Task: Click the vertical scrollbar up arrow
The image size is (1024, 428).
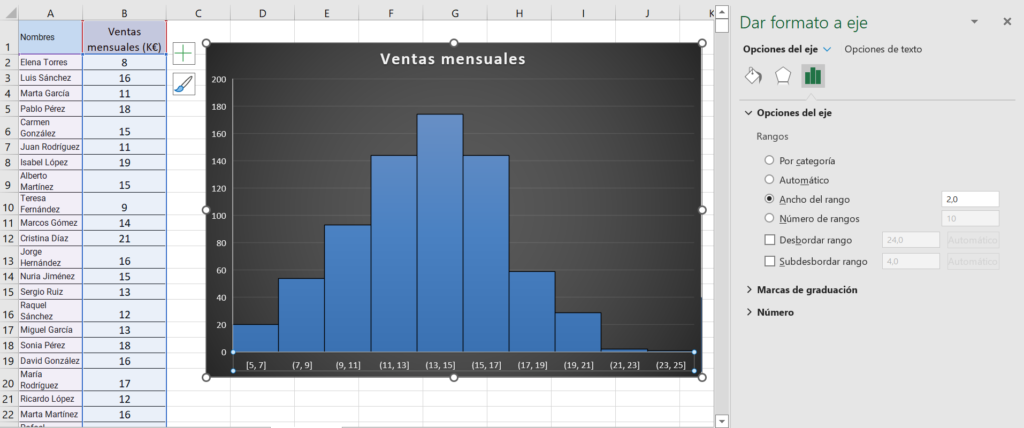Action: point(722,12)
